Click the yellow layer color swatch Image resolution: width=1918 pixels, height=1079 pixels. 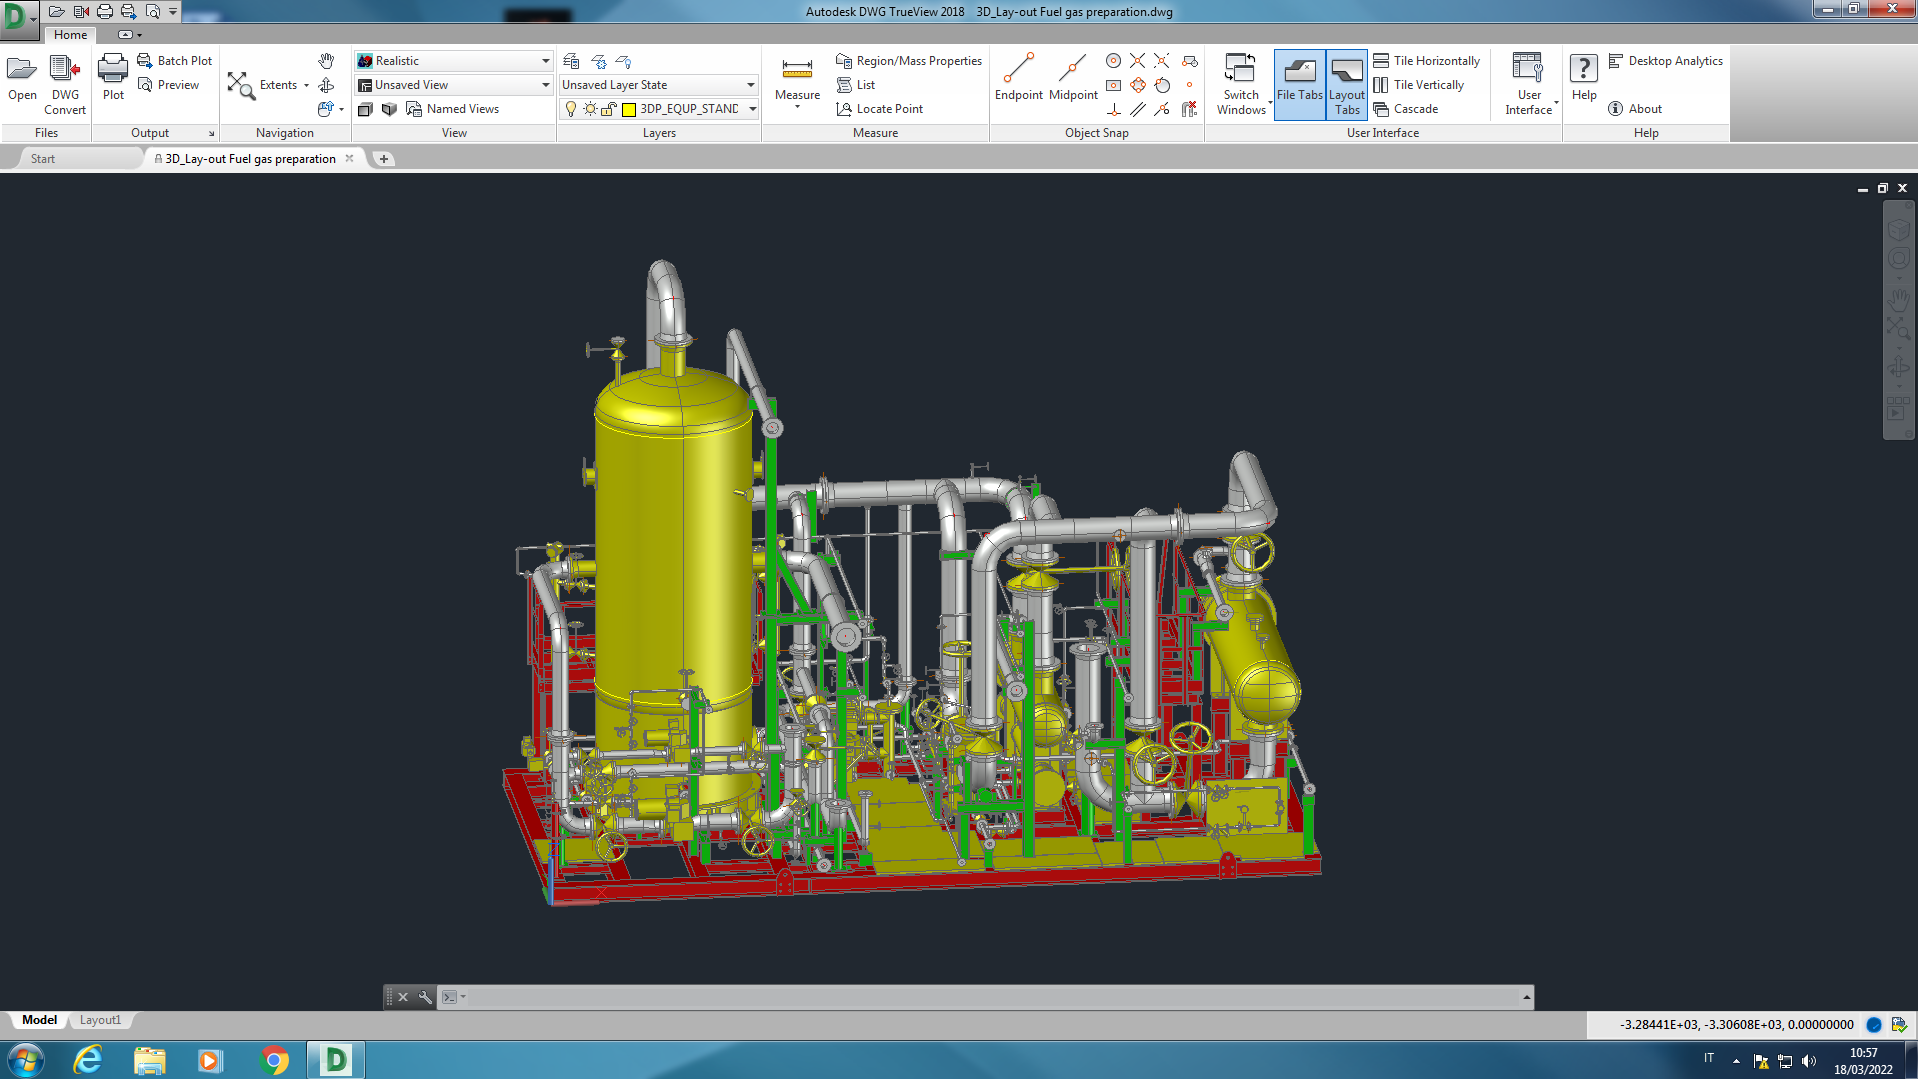coord(629,109)
